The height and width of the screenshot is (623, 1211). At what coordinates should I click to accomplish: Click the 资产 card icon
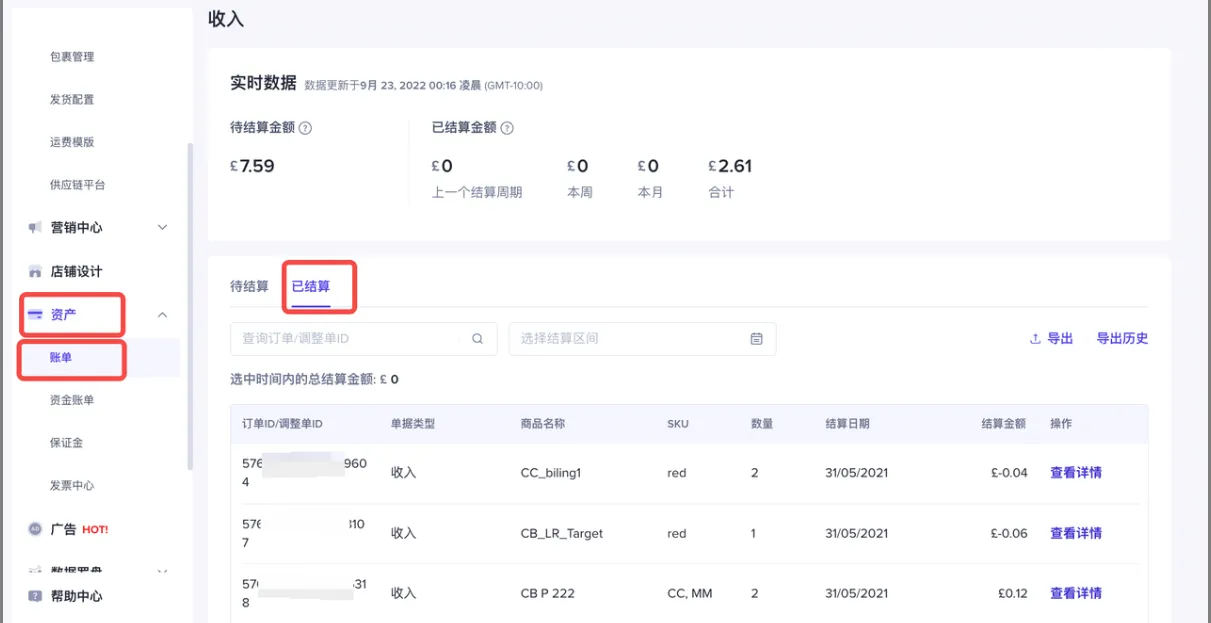tap(35, 315)
